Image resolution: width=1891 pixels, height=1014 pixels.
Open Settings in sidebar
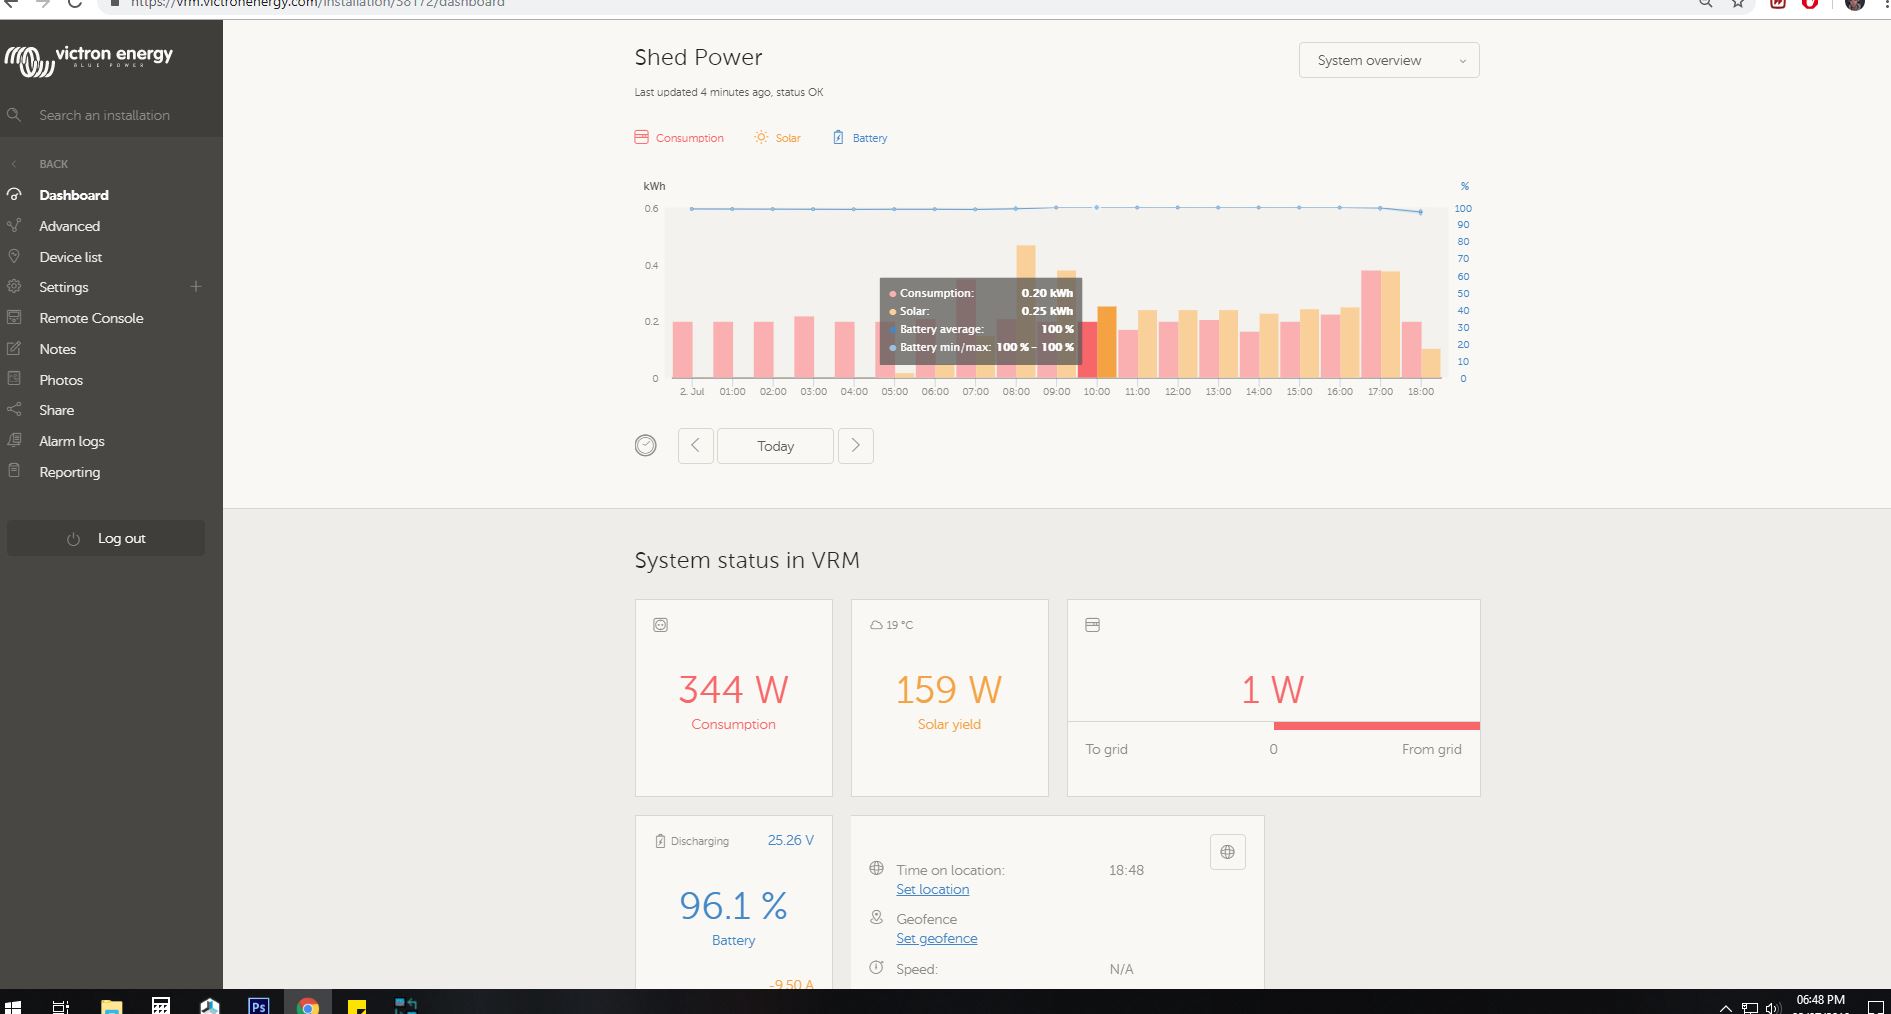tap(64, 287)
